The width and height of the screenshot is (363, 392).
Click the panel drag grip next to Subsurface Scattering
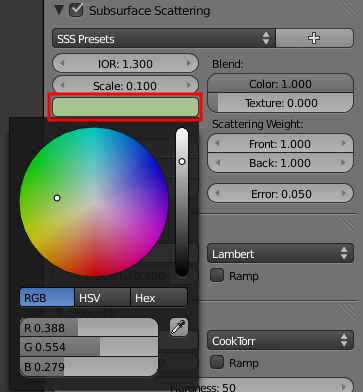click(348, 8)
